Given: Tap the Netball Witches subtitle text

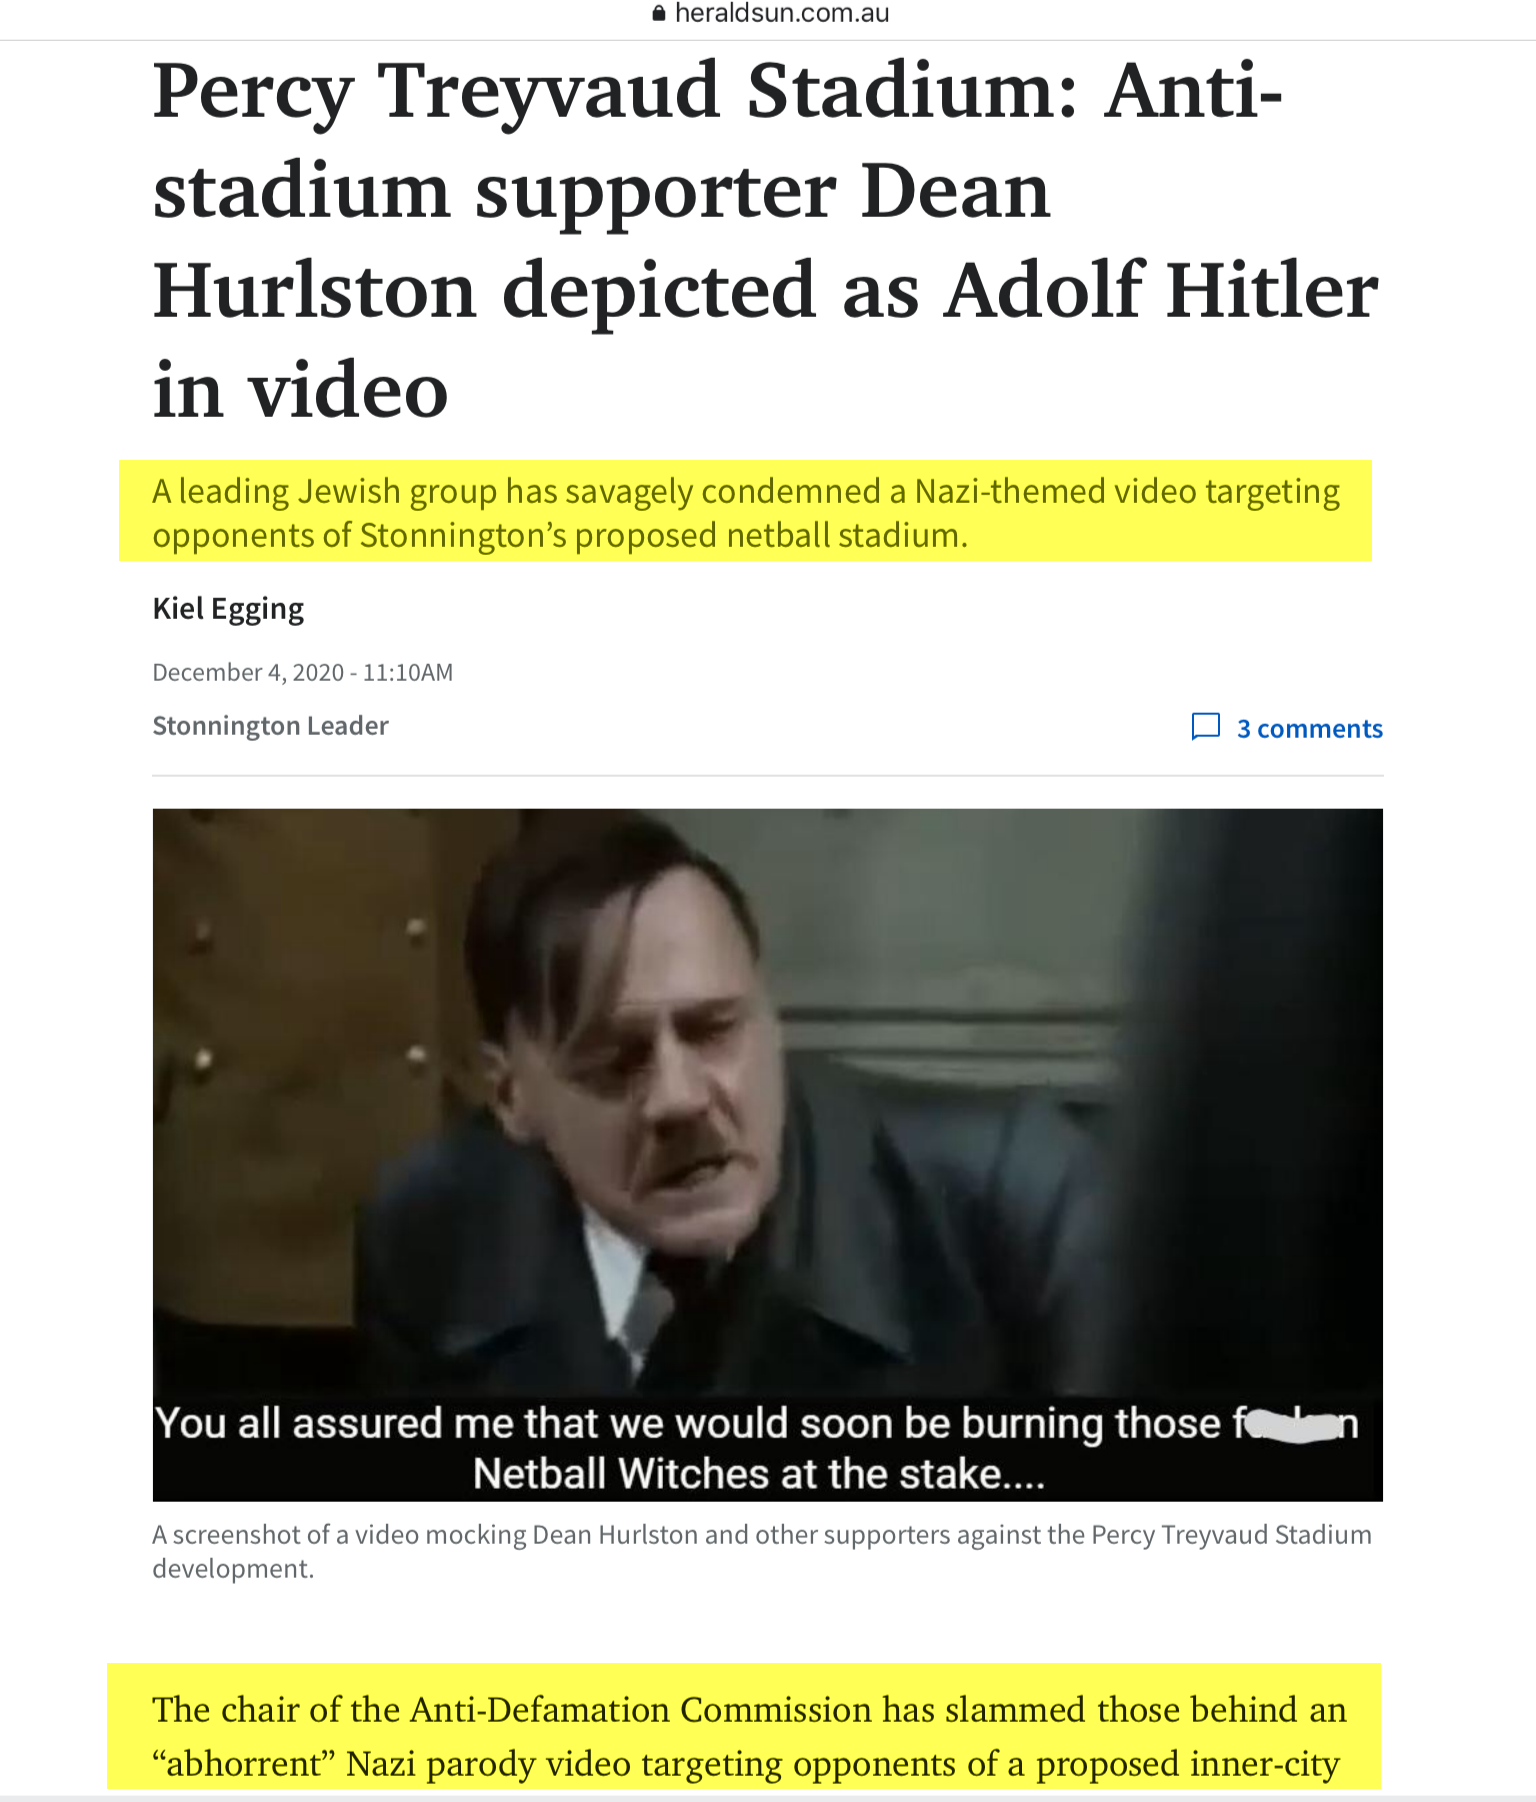Looking at the screenshot, I should (x=759, y=1473).
